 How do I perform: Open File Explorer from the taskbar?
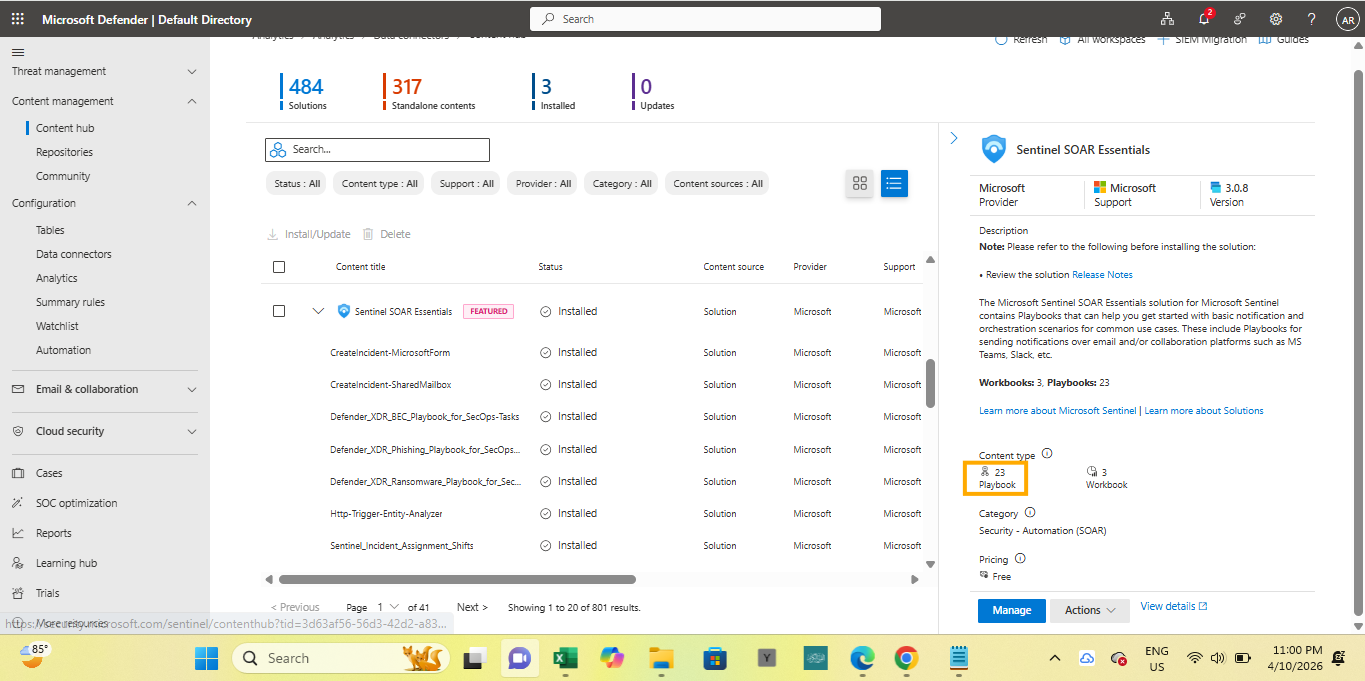tap(661, 658)
